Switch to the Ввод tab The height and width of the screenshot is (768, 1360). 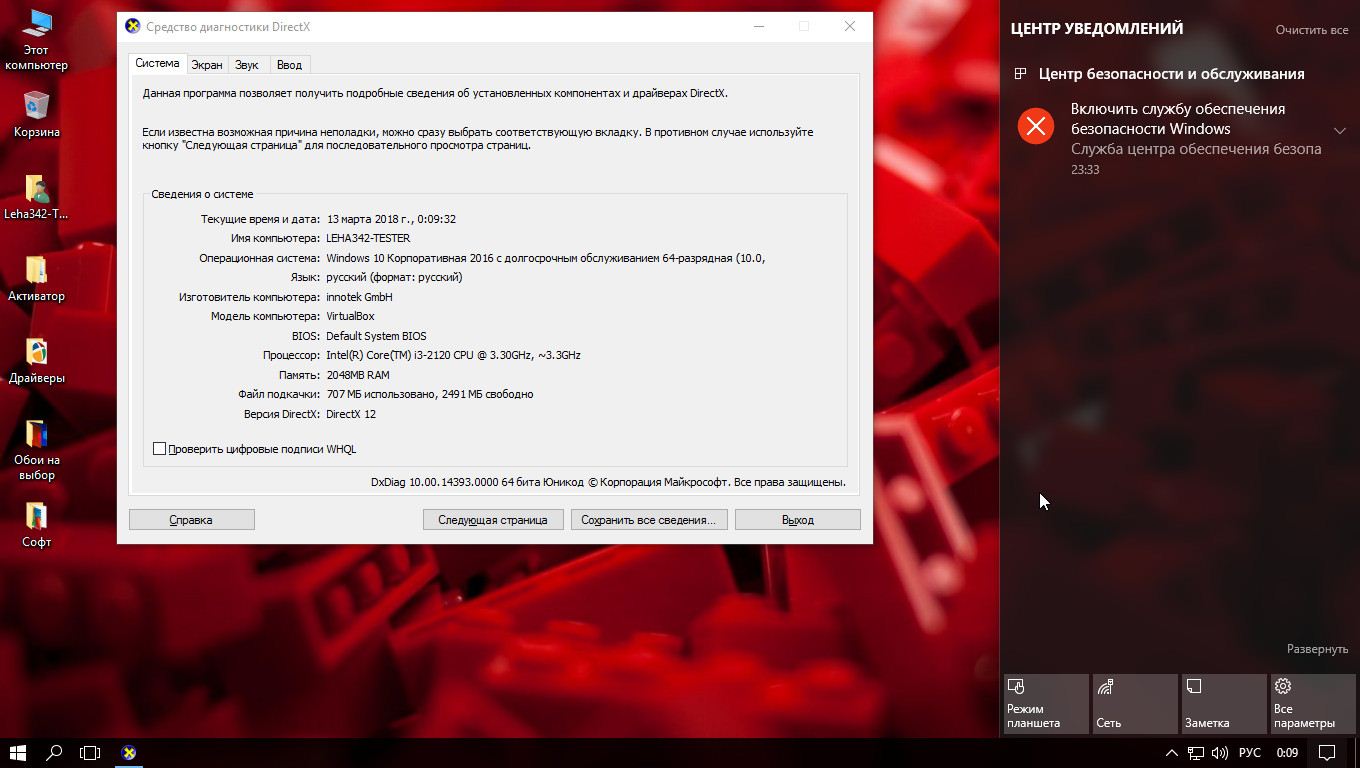(289, 65)
